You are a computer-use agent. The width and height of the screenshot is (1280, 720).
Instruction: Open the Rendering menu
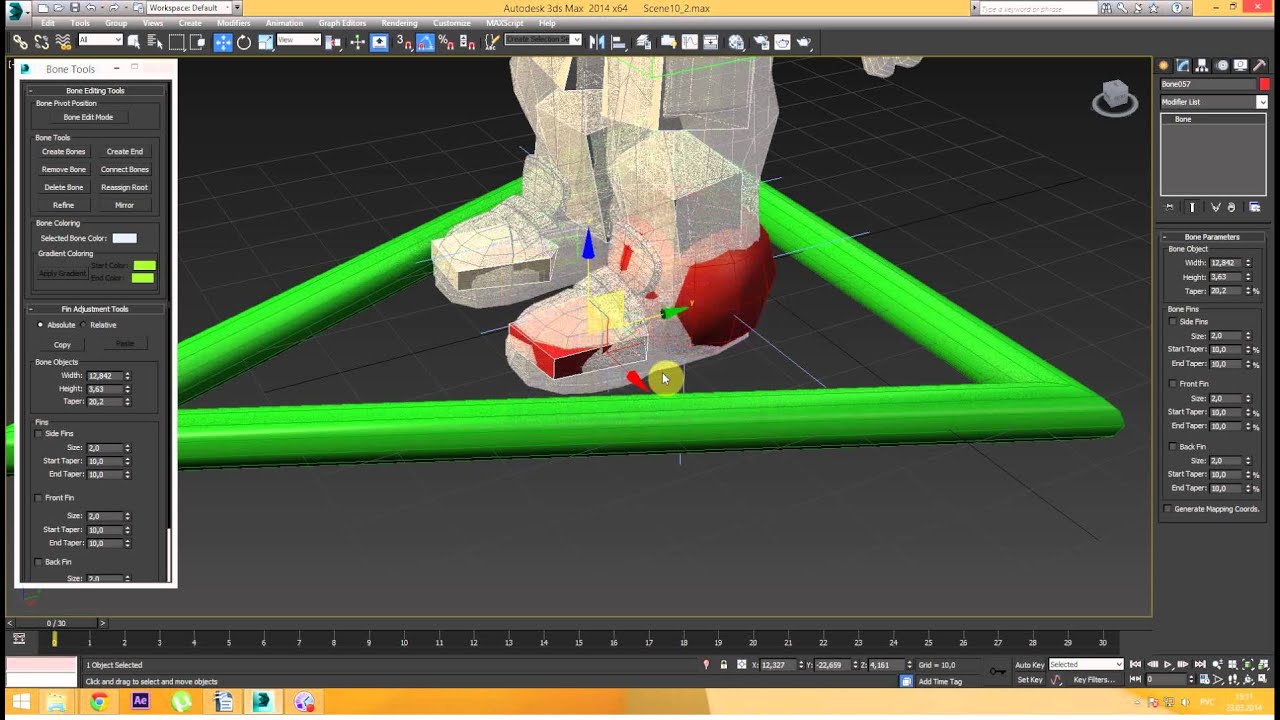[399, 23]
